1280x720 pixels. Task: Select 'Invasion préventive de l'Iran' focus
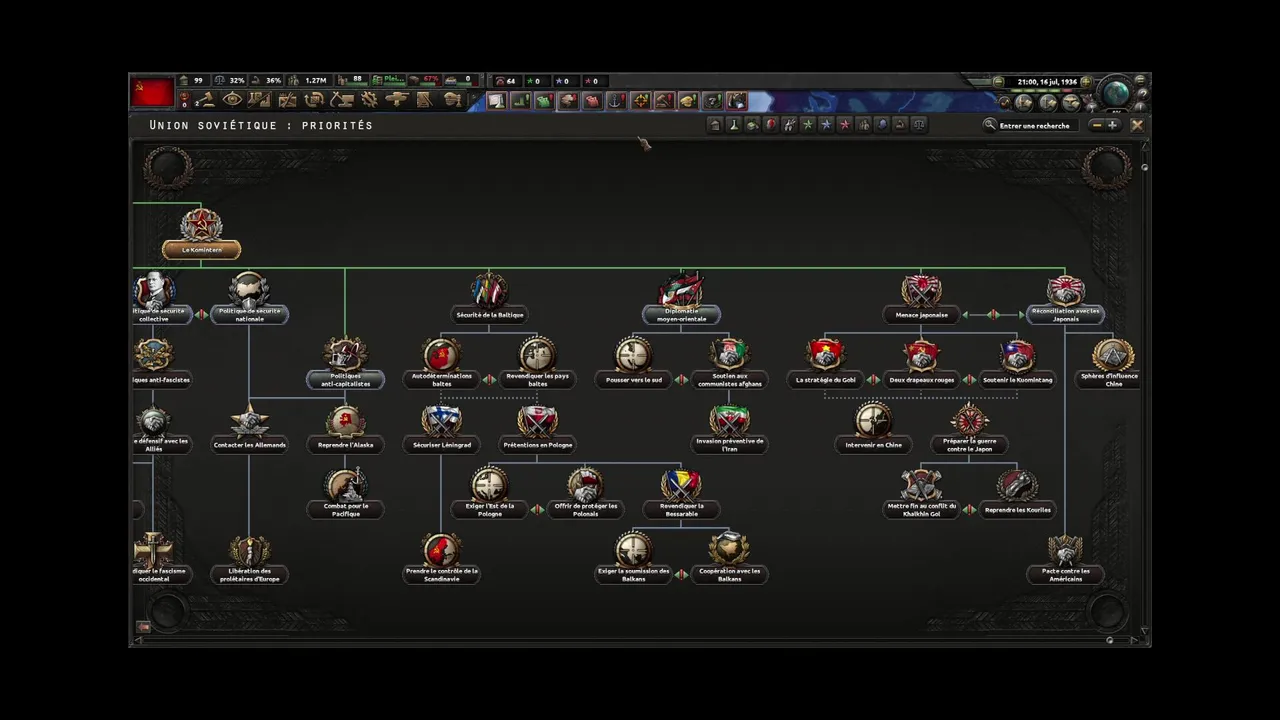[x=730, y=427]
